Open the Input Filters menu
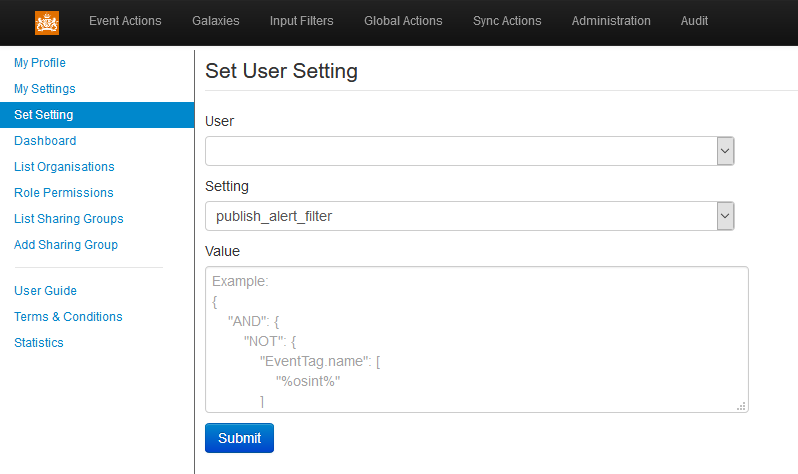Viewport: 798px width, 474px height. point(302,21)
